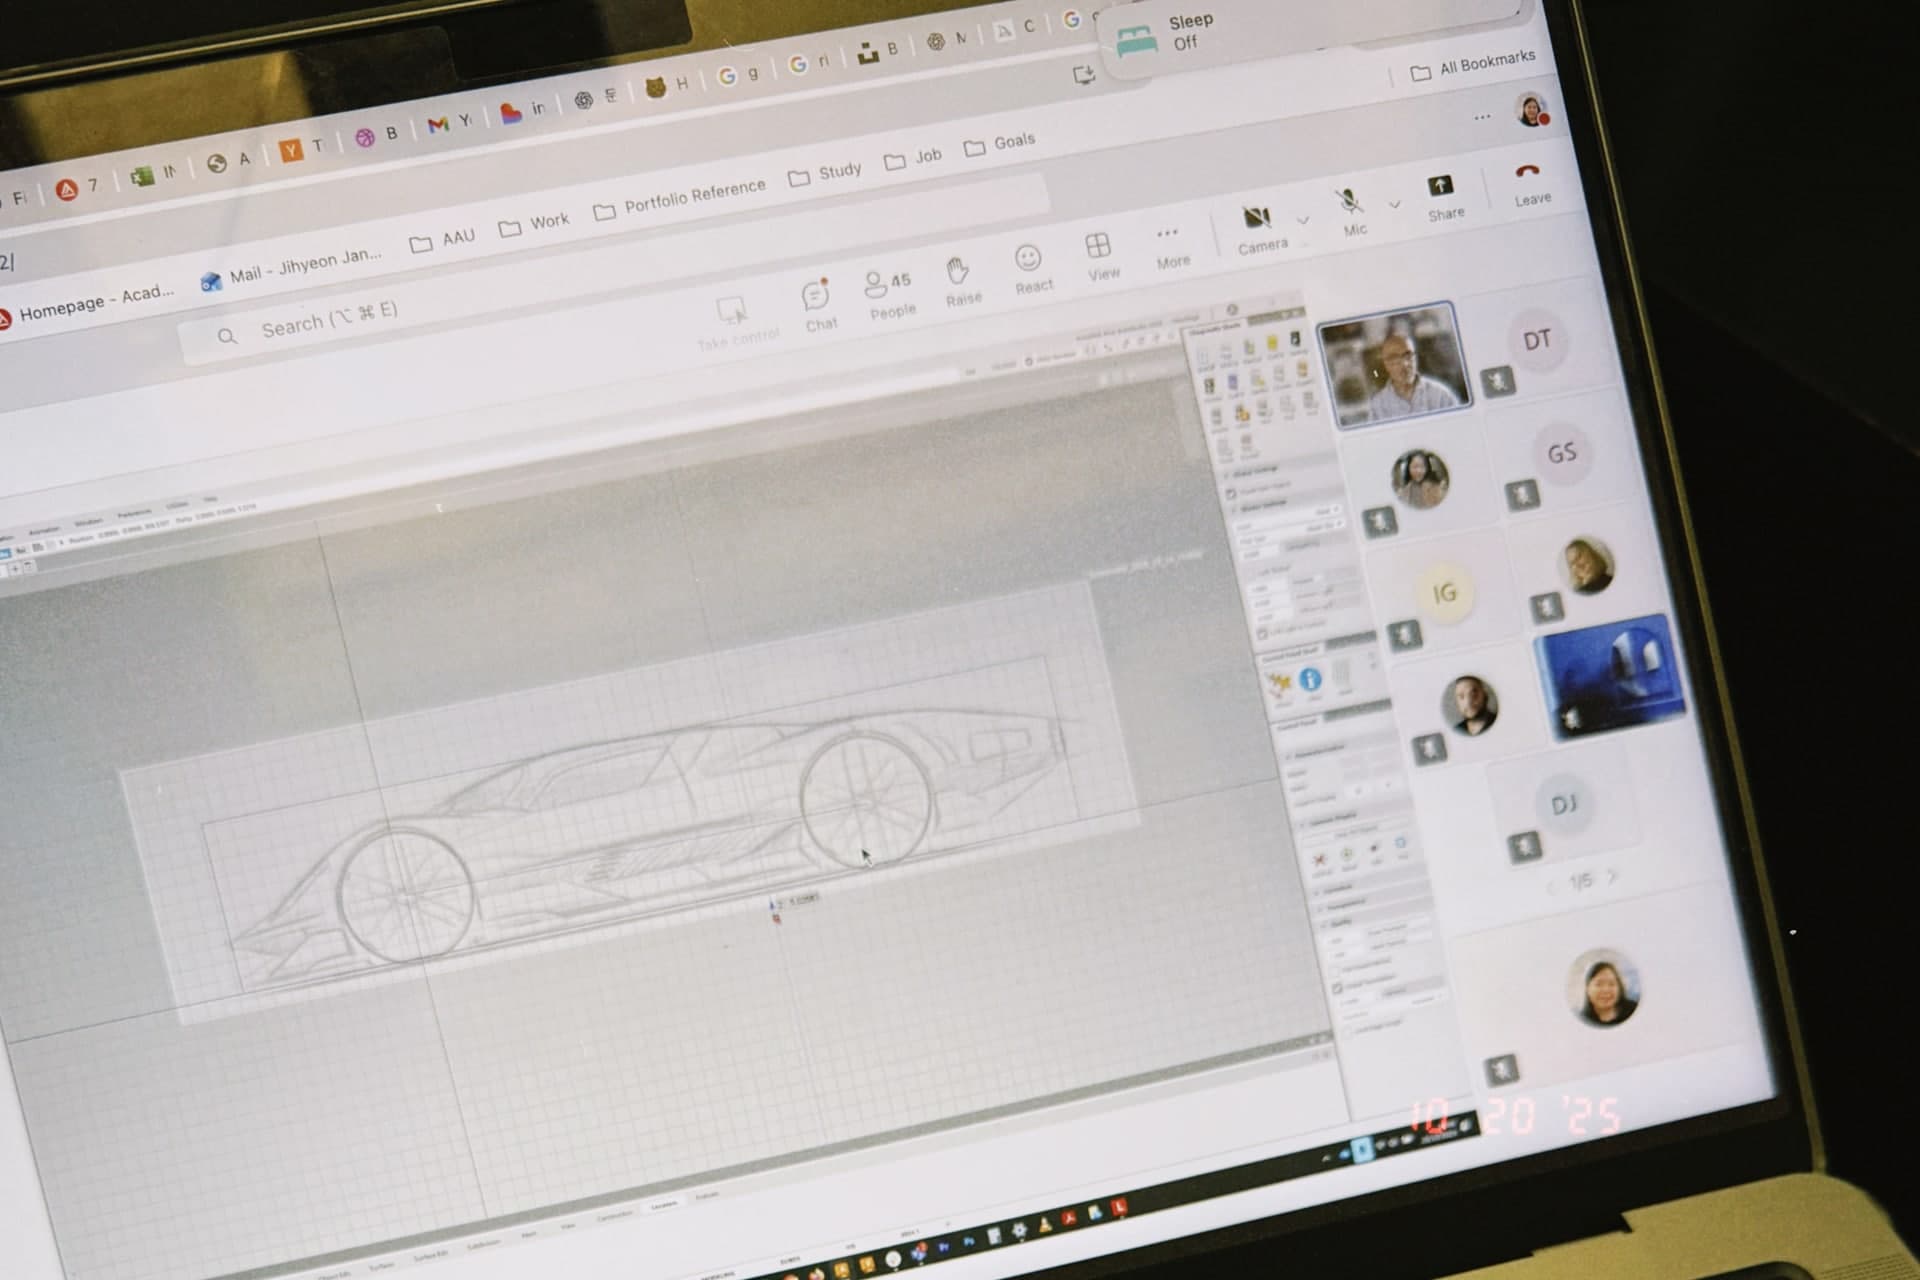Viewport: 1920px width, 1280px height.
Task: Switch to the red triangle tab labeled 7
Action: coord(77,187)
